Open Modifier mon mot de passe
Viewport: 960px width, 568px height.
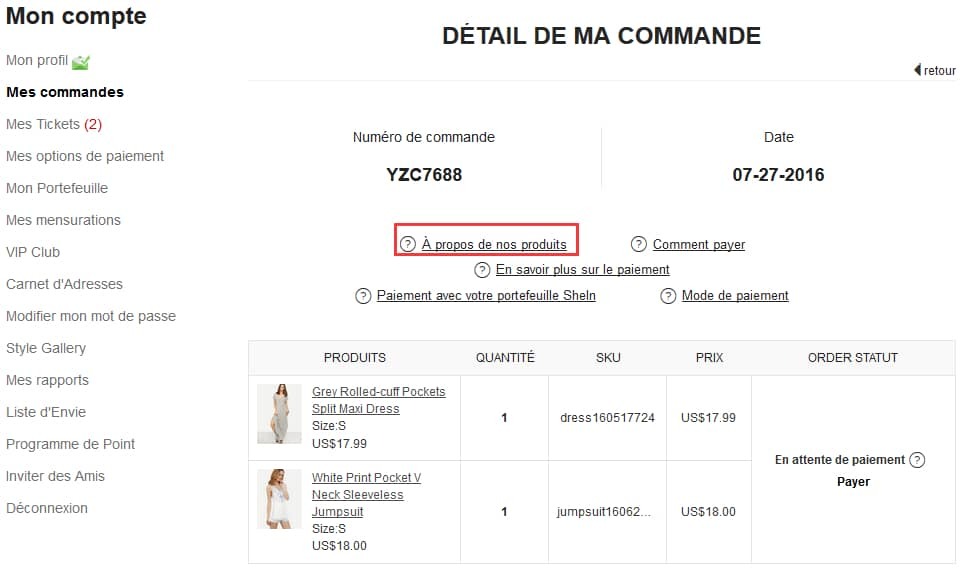(x=91, y=316)
